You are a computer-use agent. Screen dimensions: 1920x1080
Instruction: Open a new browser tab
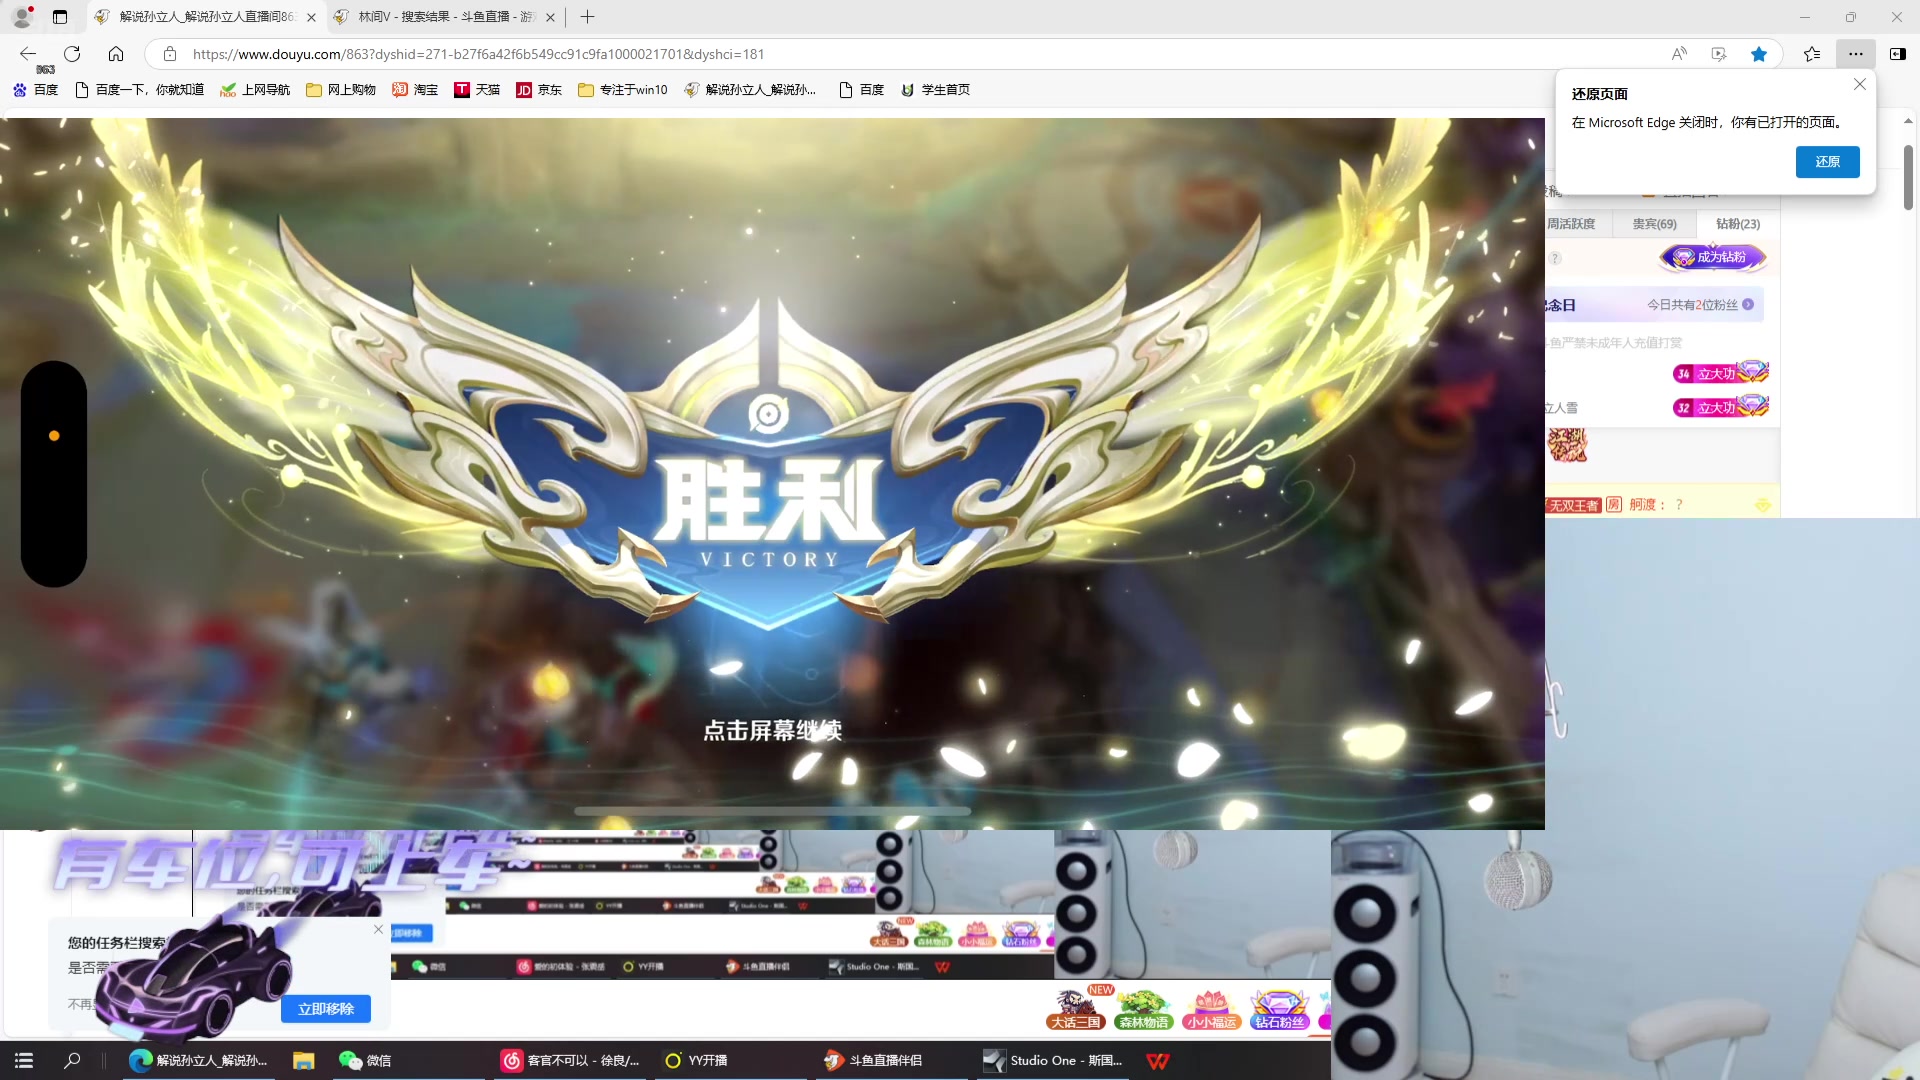(x=587, y=17)
